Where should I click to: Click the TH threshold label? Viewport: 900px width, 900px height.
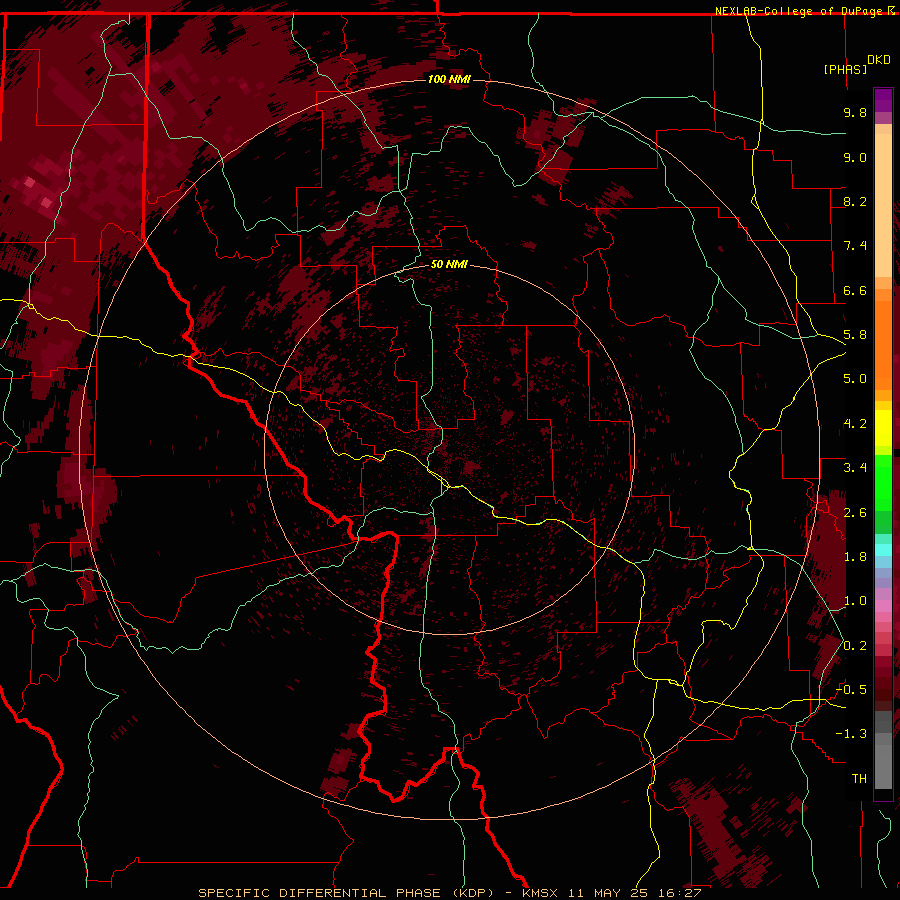point(859,779)
